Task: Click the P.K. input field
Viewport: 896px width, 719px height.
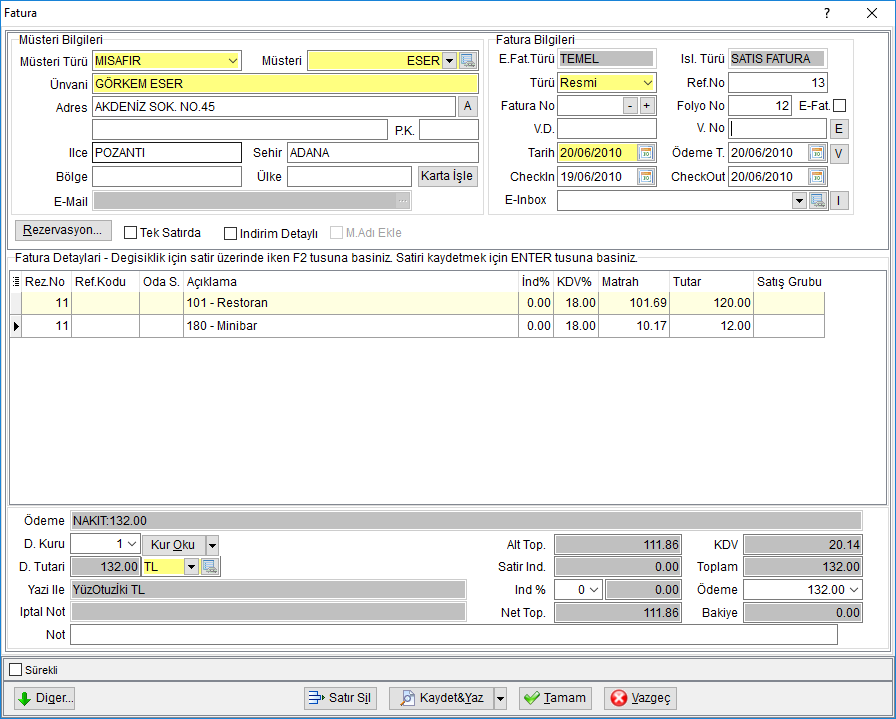Action: pos(449,130)
